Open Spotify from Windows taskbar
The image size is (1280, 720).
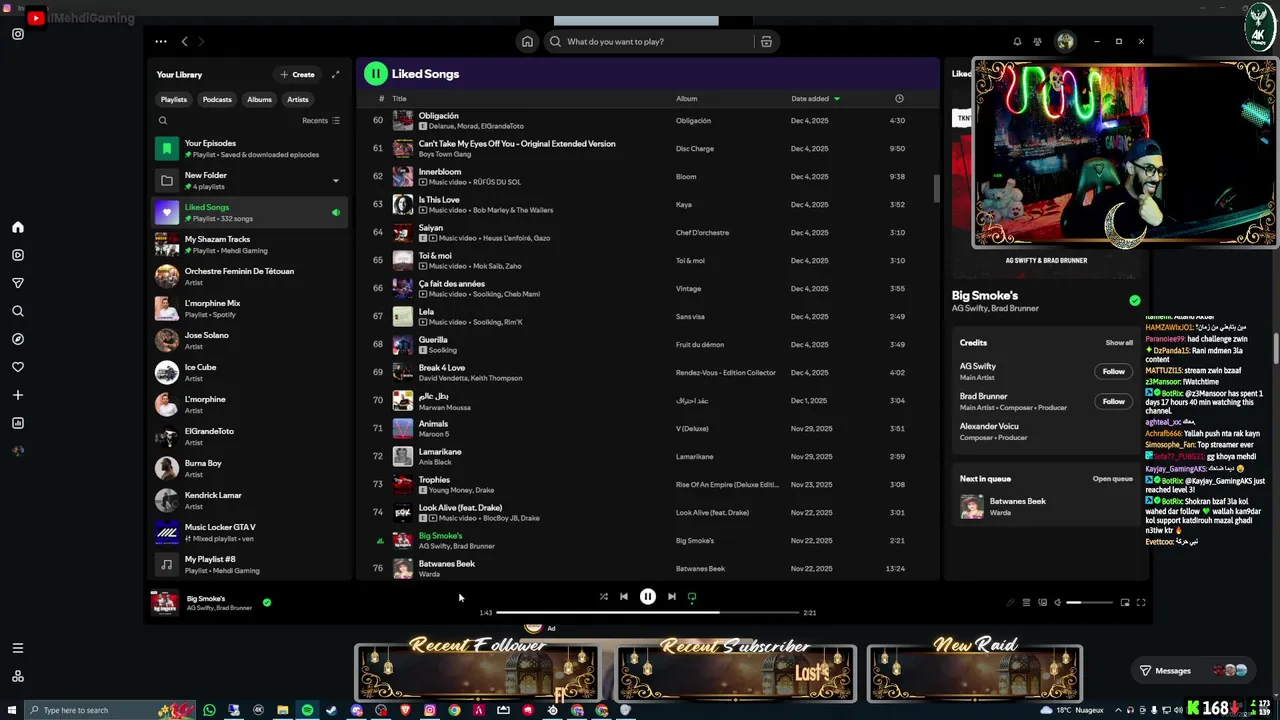click(307, 710)
